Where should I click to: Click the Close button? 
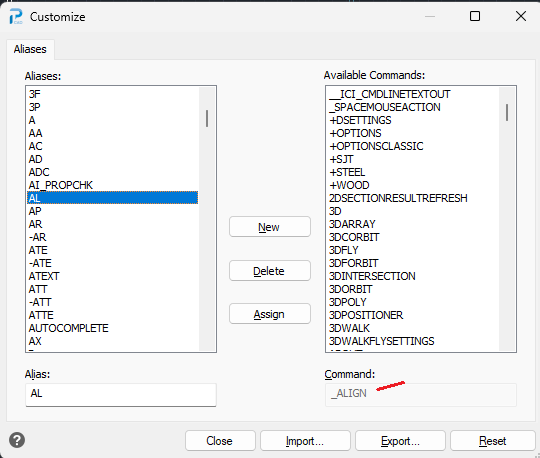point(220,440)
